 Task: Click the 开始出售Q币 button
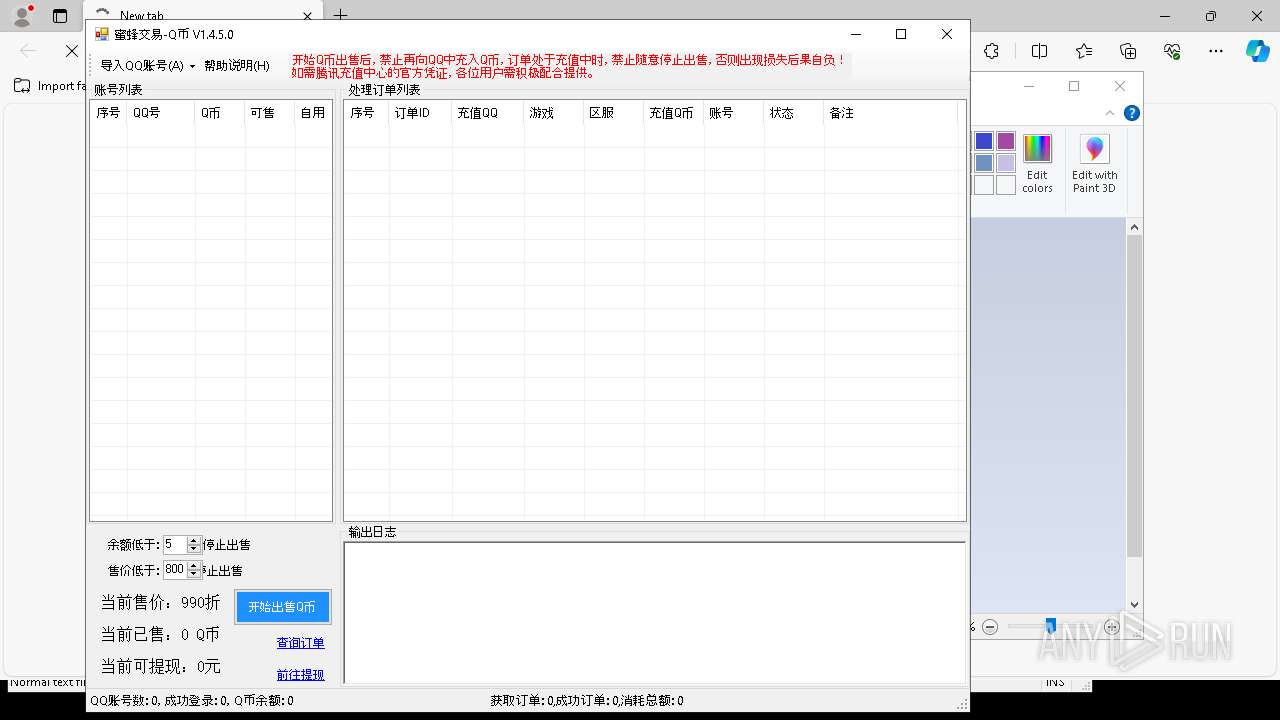click(282, 607)
